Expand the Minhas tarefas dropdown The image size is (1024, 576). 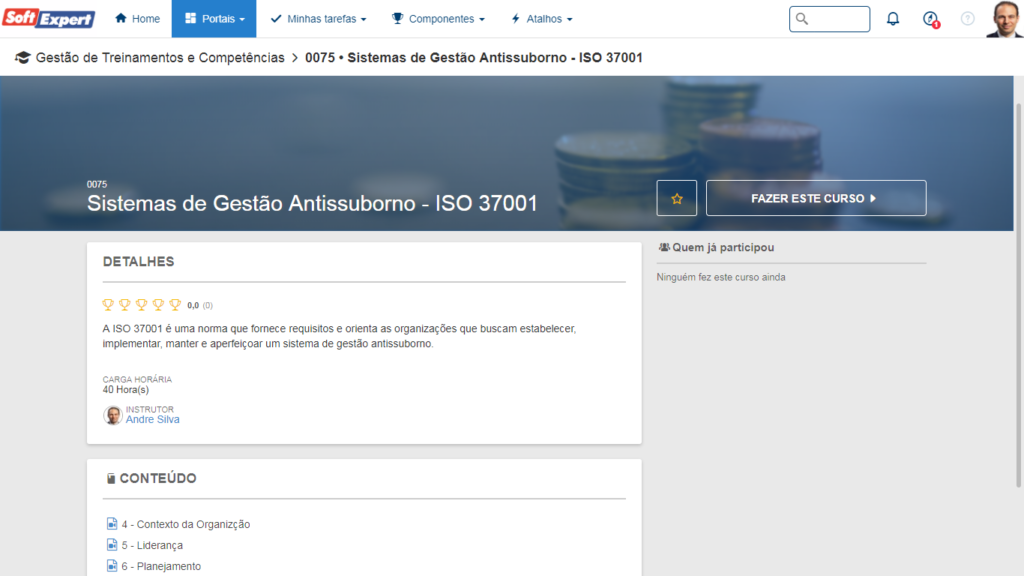click(318, 19)
